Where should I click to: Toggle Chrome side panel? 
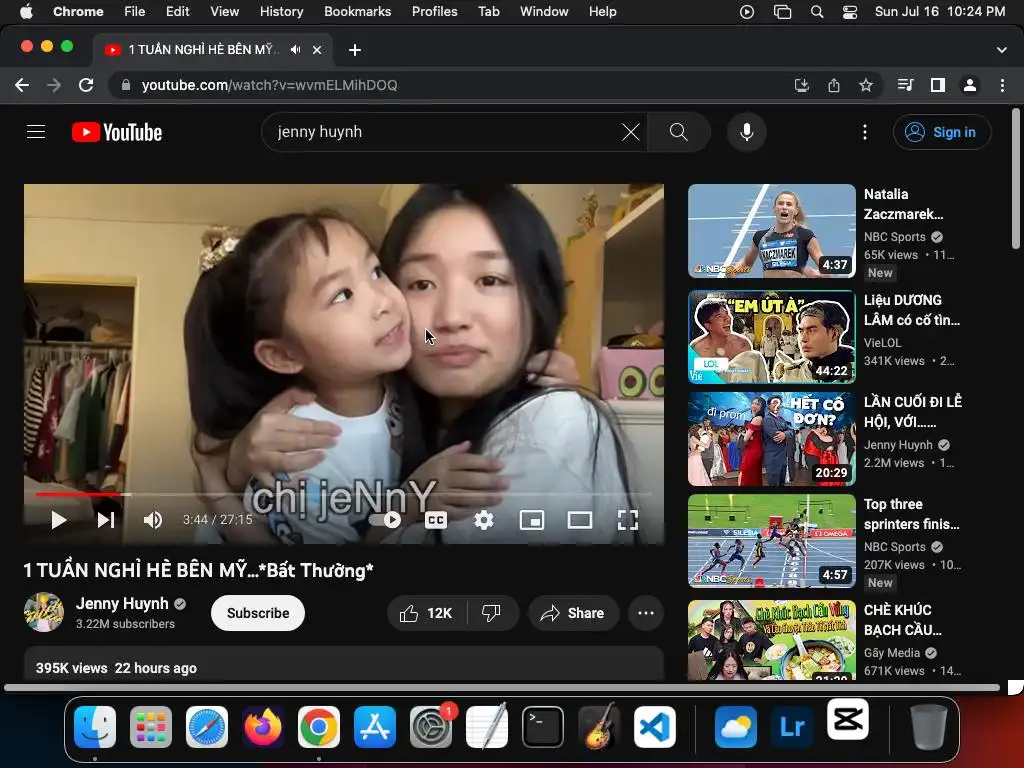[x=938, y=85]
